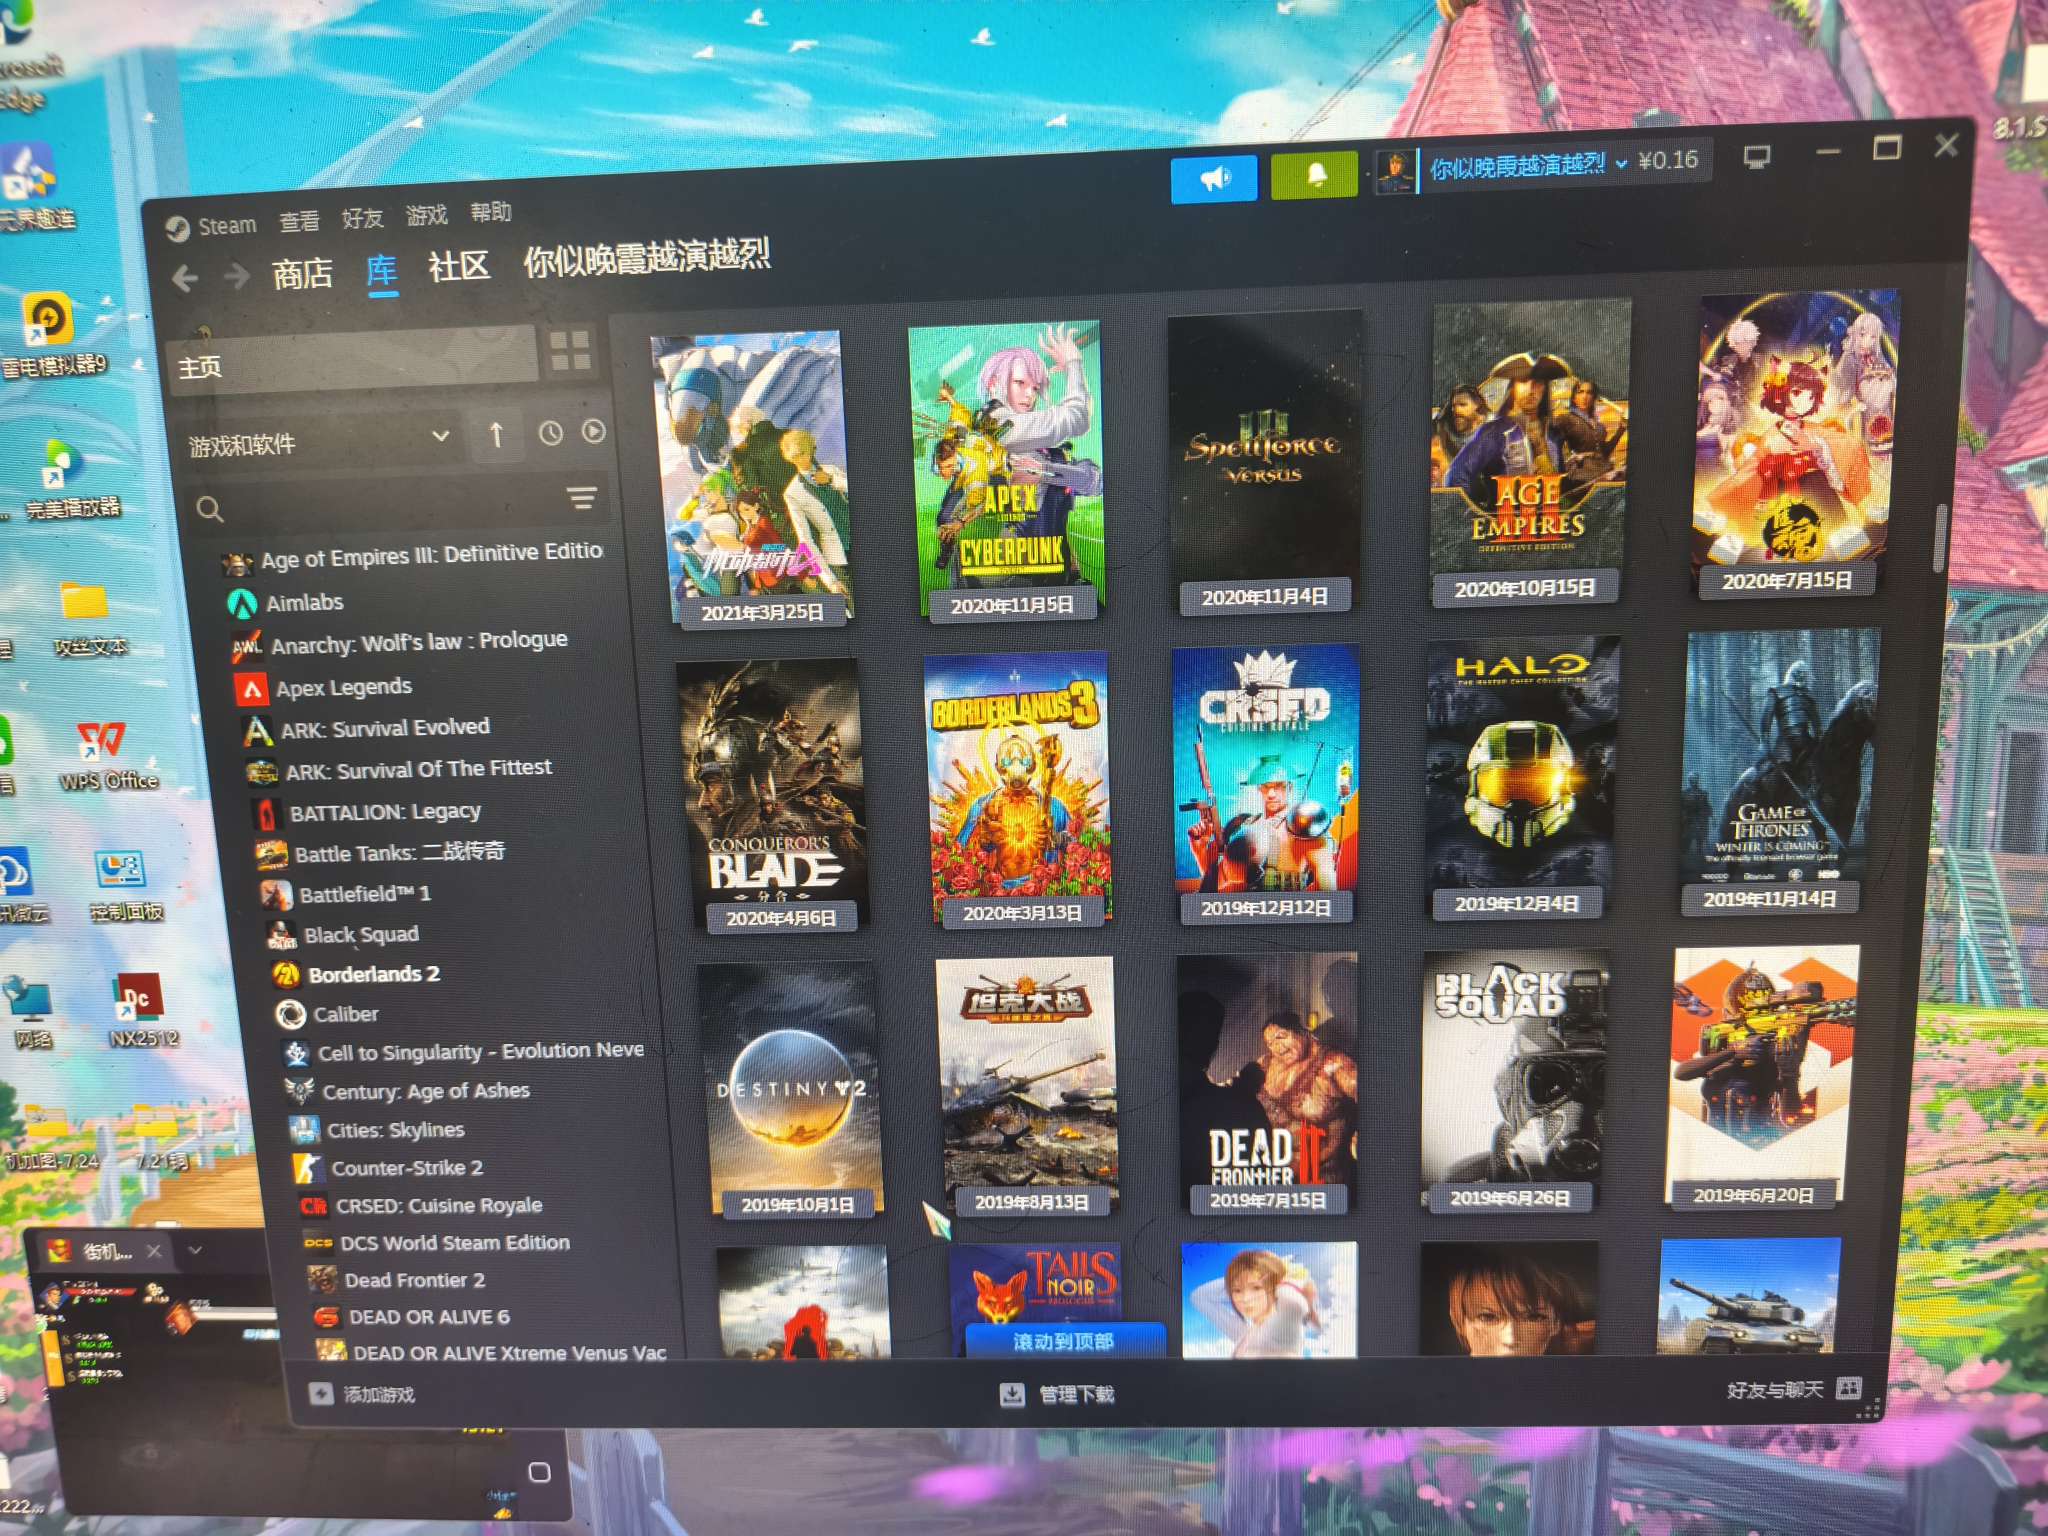
Task: Select Century: Age of Ashes
Action: point(408,1092)
